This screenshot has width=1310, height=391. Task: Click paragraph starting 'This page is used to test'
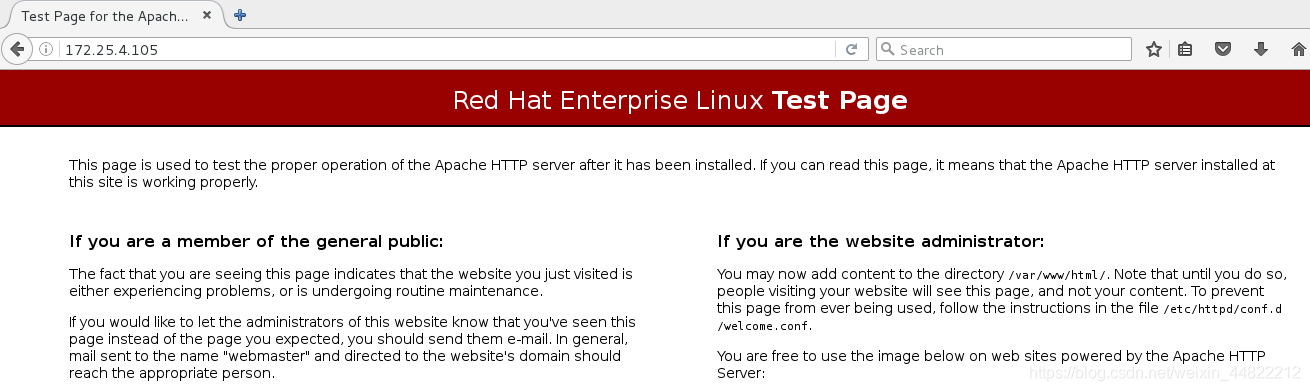[x=672, y=173]
